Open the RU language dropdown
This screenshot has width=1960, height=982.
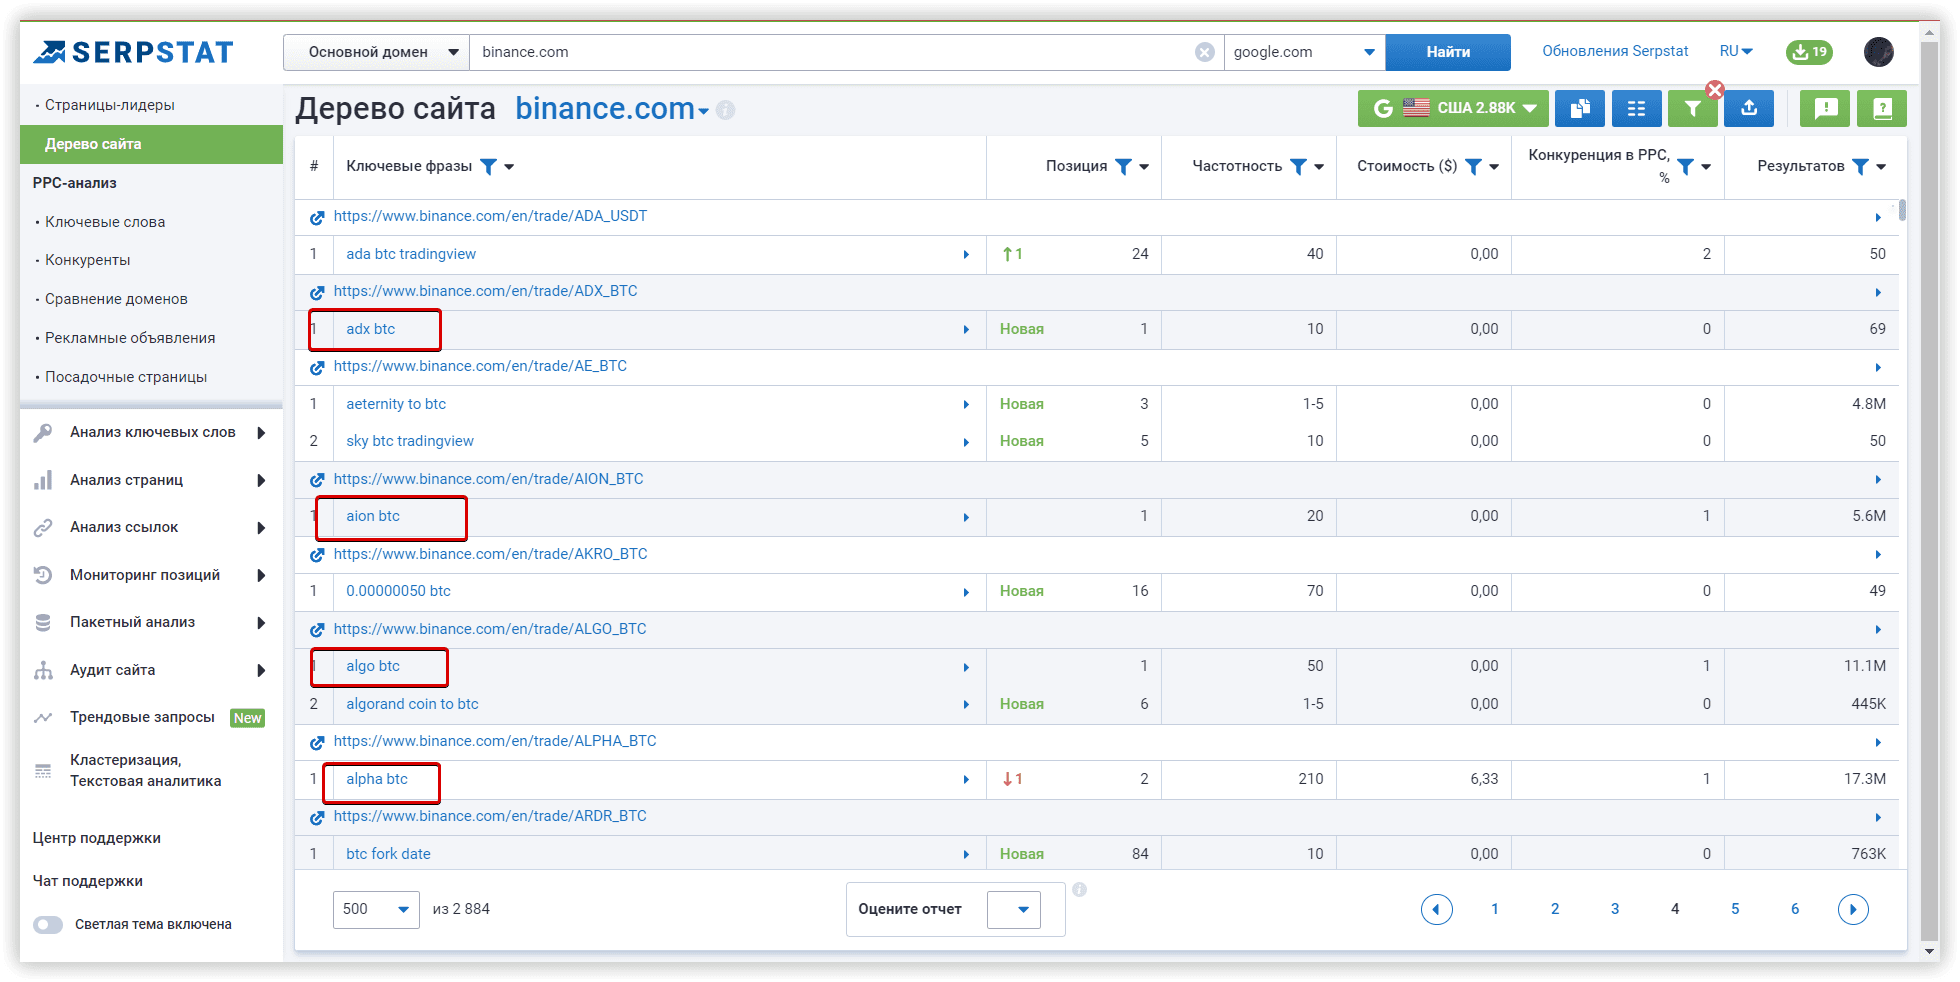point(1736,51)
